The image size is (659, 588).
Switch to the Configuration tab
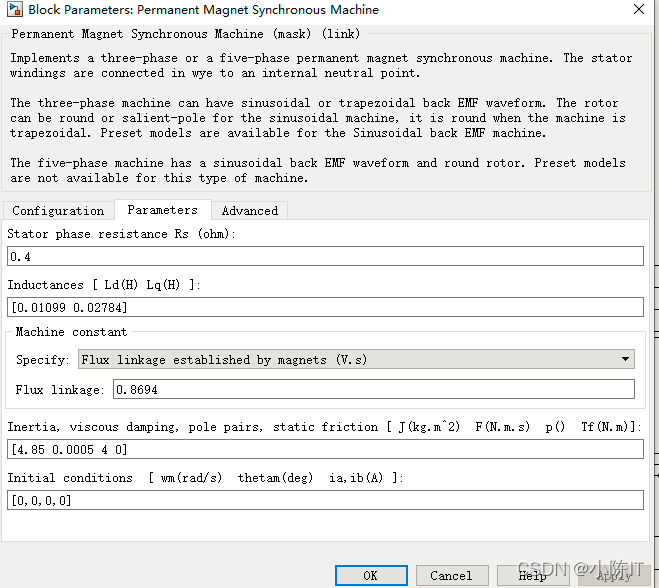tap(58, 210)
